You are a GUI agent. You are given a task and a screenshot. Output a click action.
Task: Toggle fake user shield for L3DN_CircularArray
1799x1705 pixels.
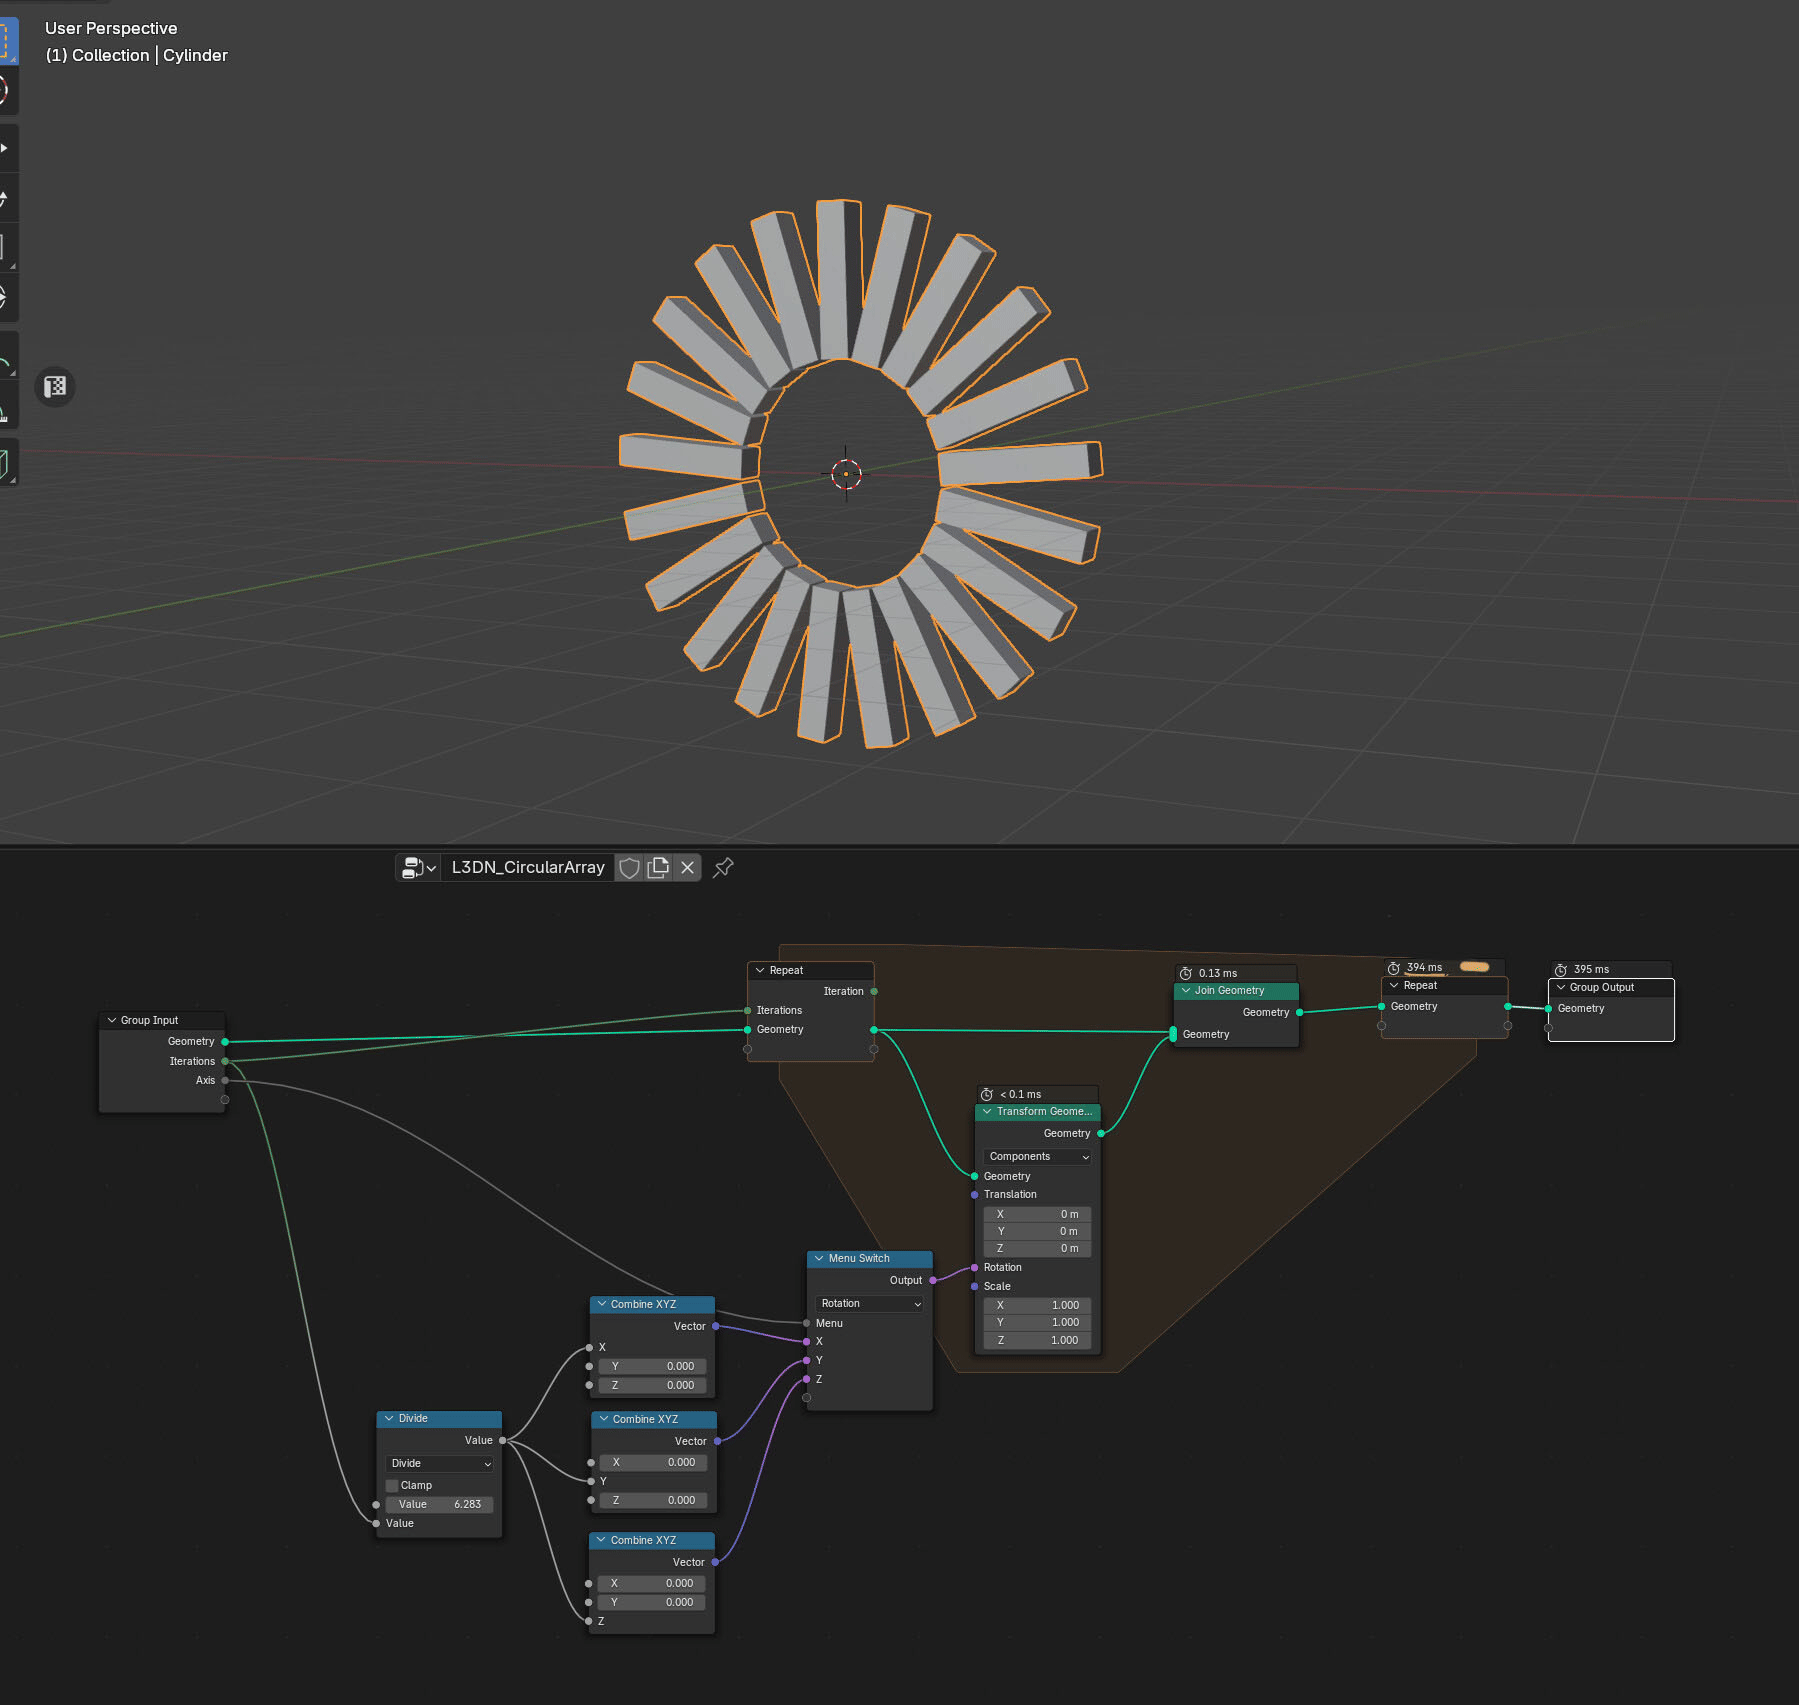[x=629, y=868]
